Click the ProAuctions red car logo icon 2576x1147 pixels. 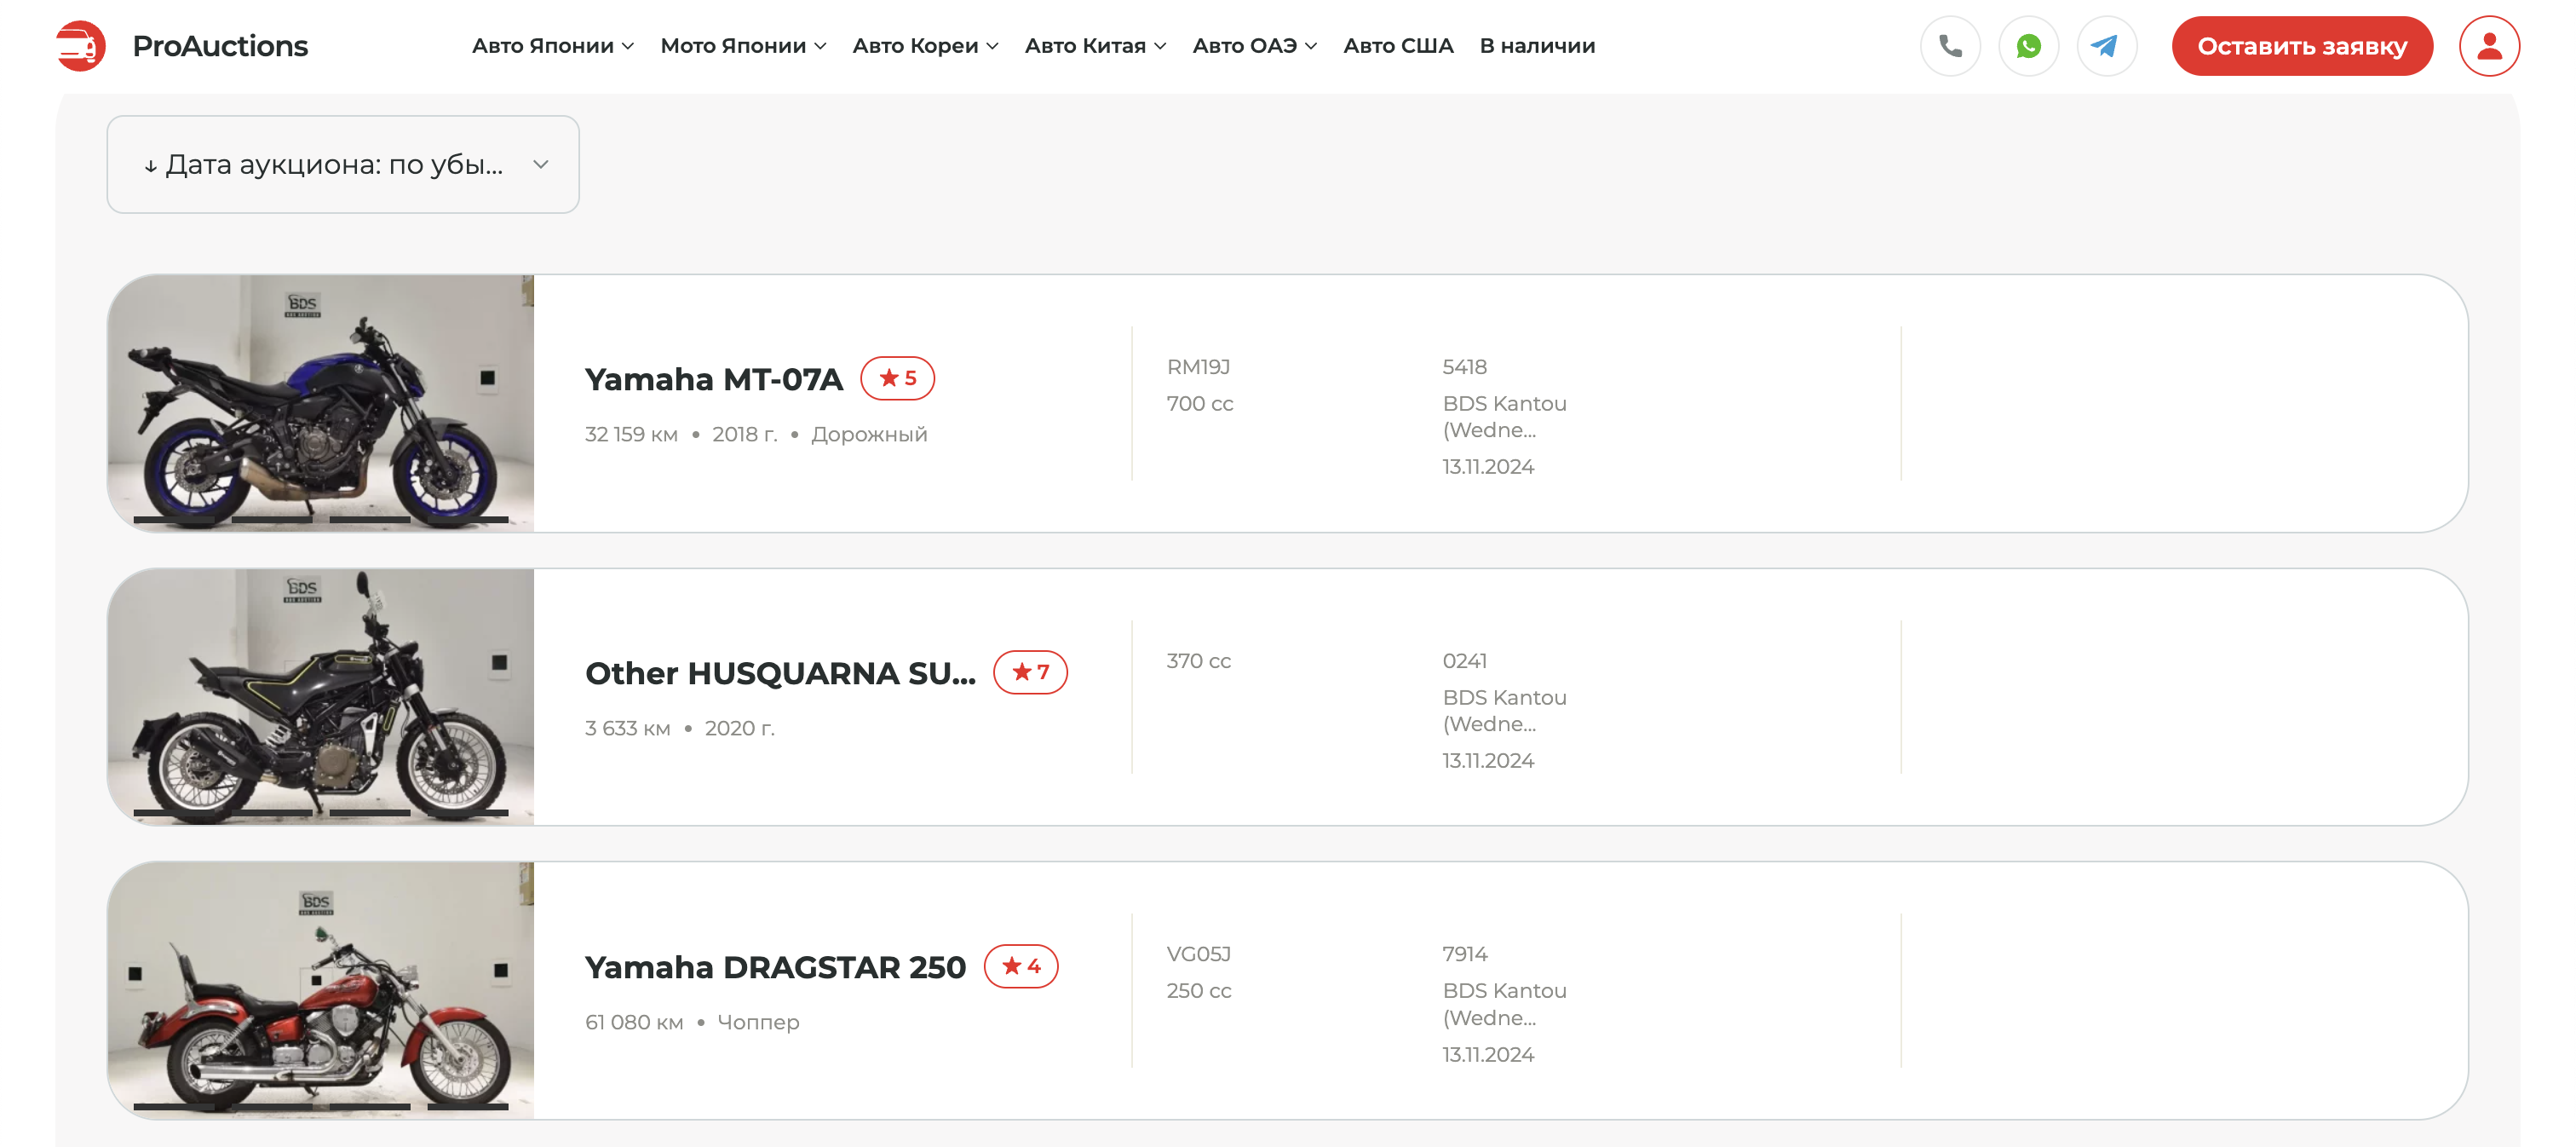pyautogui.click(x=81, y=46)
